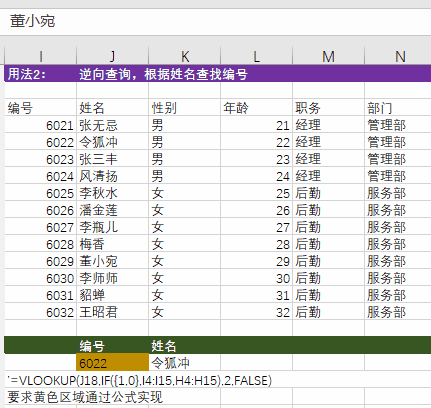Click the green-banded 姓名 lookup header

[x=185, y=345]
